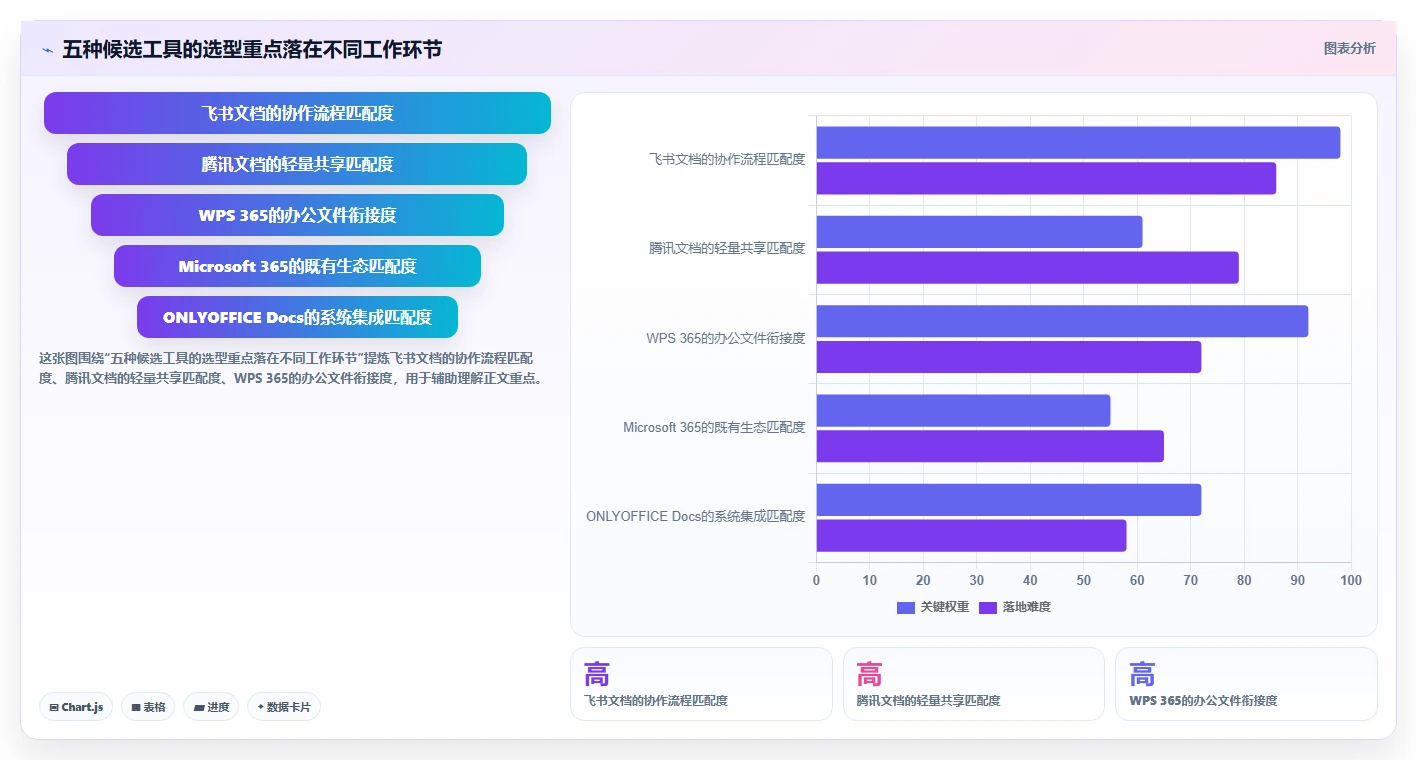1417x760 pixels.
Task: Click the 数据卡片 tag chip
Action: [x=284, y=707]
